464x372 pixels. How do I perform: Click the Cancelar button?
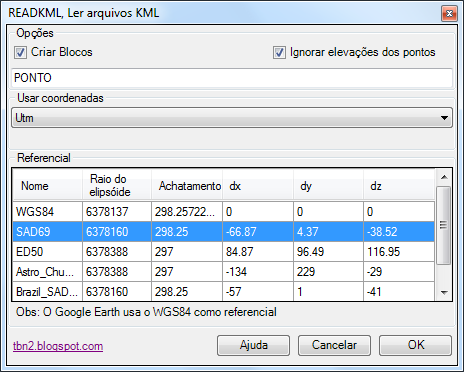pos(334,345)
